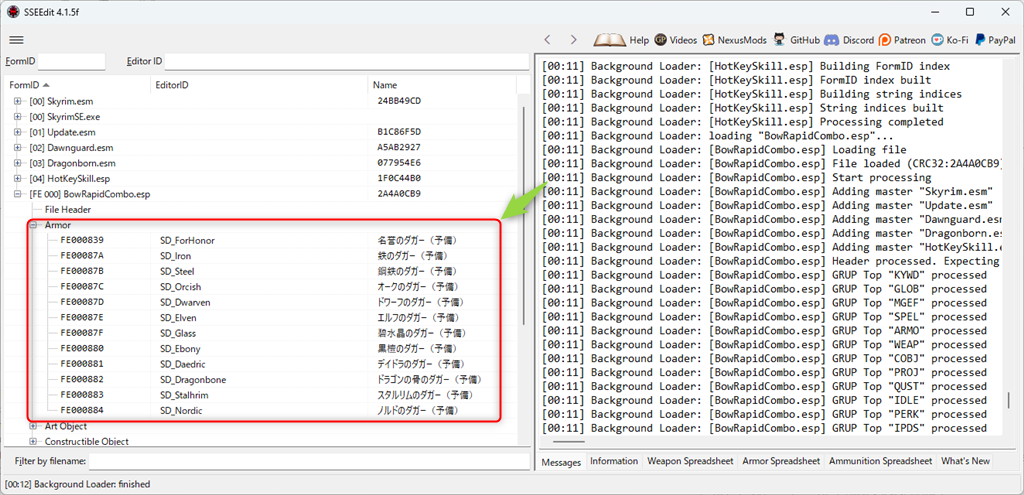Screen dimensions: 1024x495
Task: Focus the FormID search field
Action: (x=71, y=61)
